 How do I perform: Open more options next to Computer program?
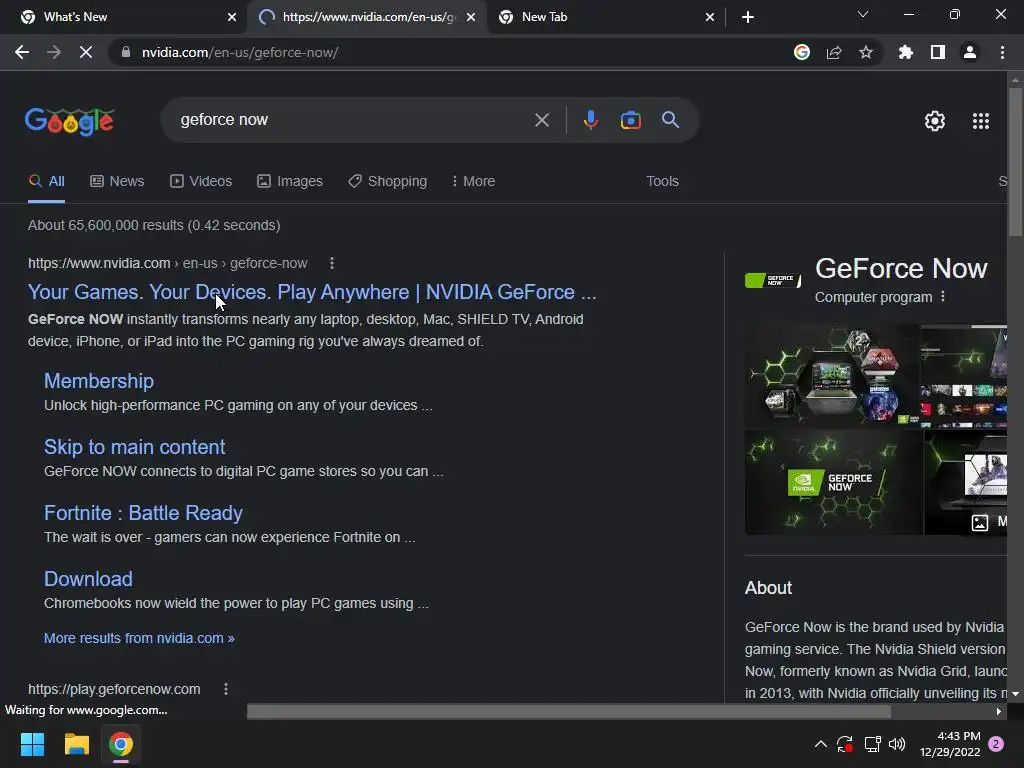click(x=942, y=296)
